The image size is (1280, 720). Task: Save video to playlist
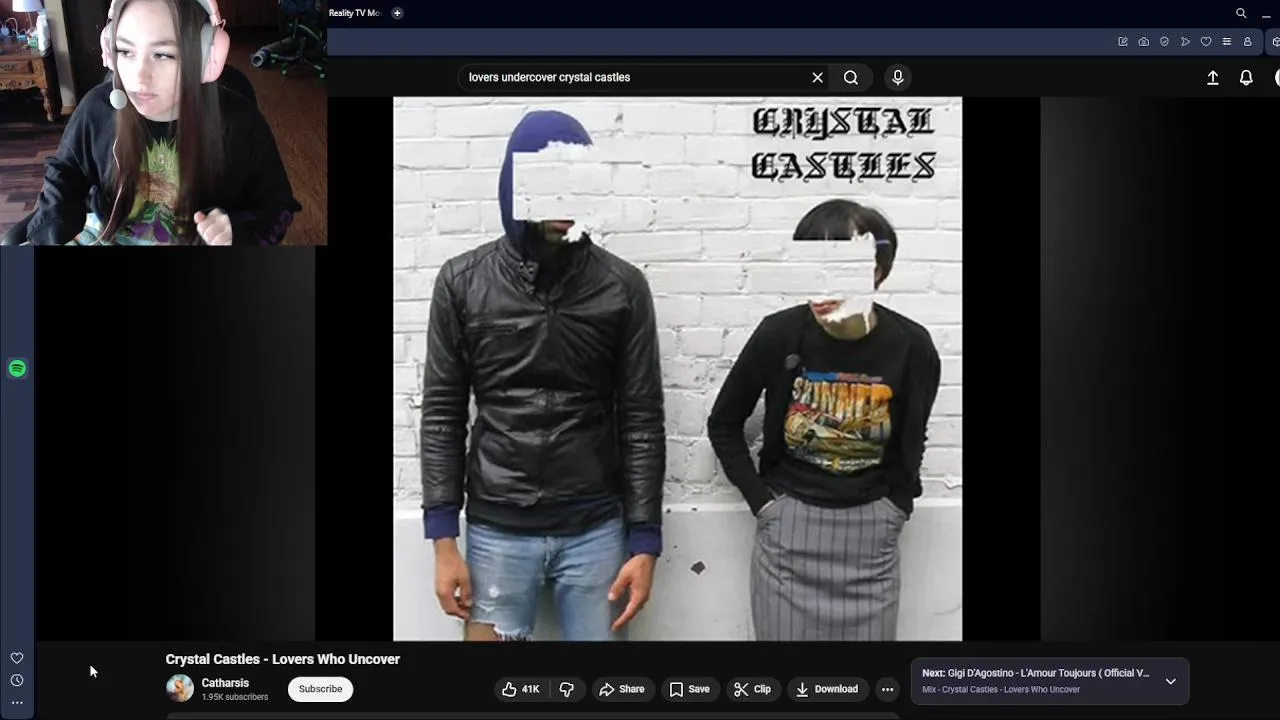(x=689, y=689)
